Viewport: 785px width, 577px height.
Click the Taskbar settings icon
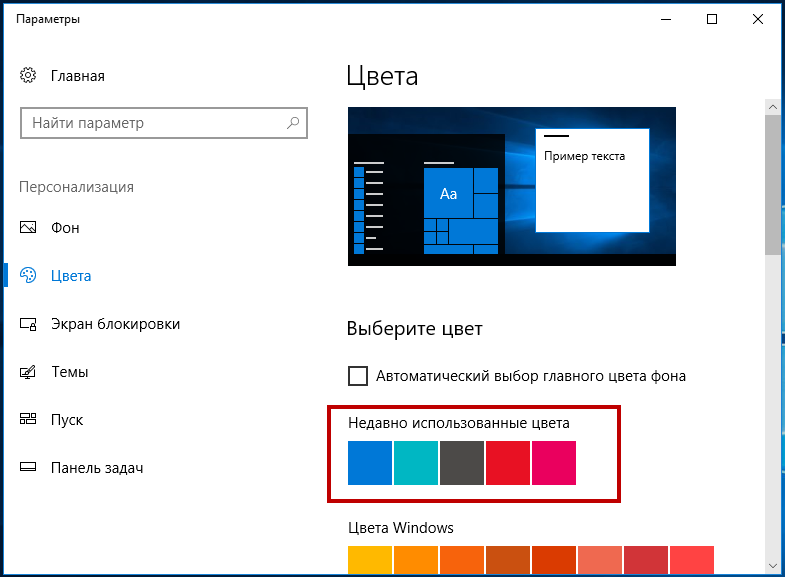tap(29, 468)
